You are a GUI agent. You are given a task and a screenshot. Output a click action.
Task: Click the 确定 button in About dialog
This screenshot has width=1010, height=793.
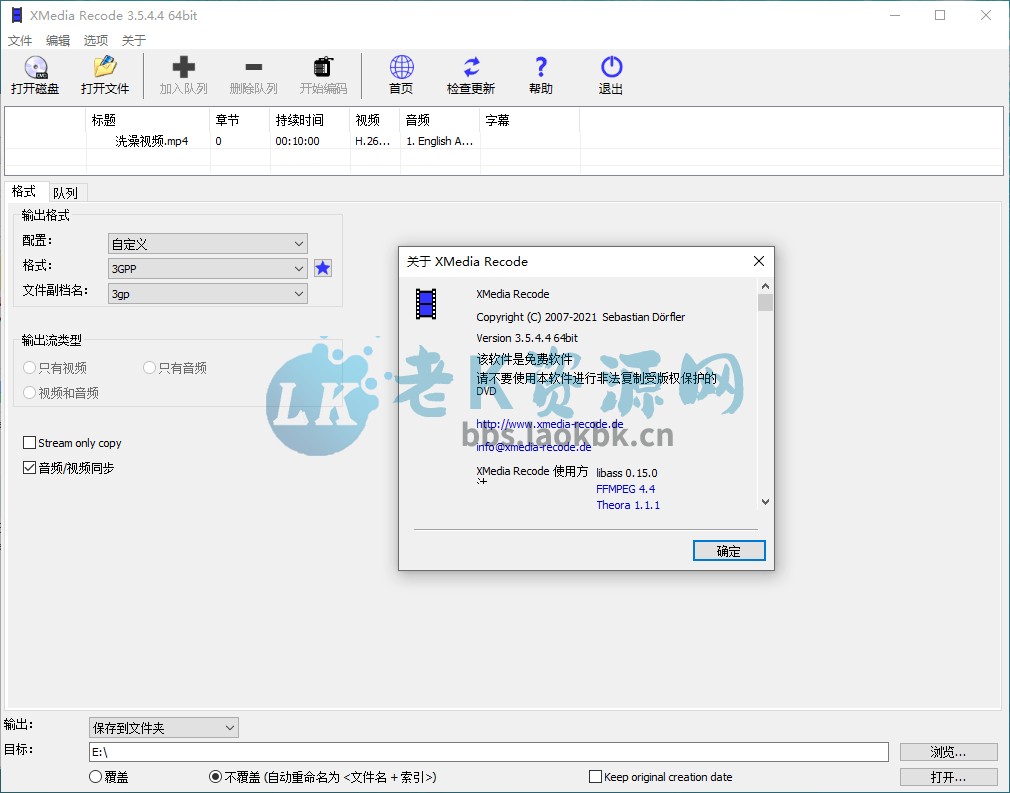point(729,551)
